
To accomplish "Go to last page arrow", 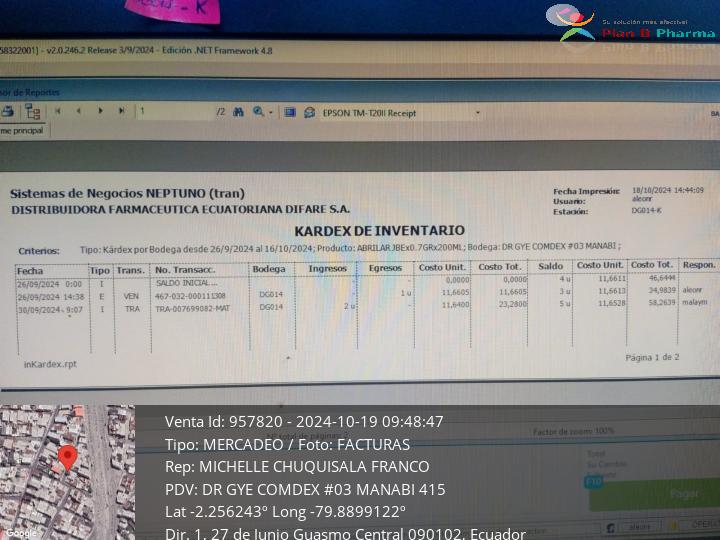I will (122, 111).
